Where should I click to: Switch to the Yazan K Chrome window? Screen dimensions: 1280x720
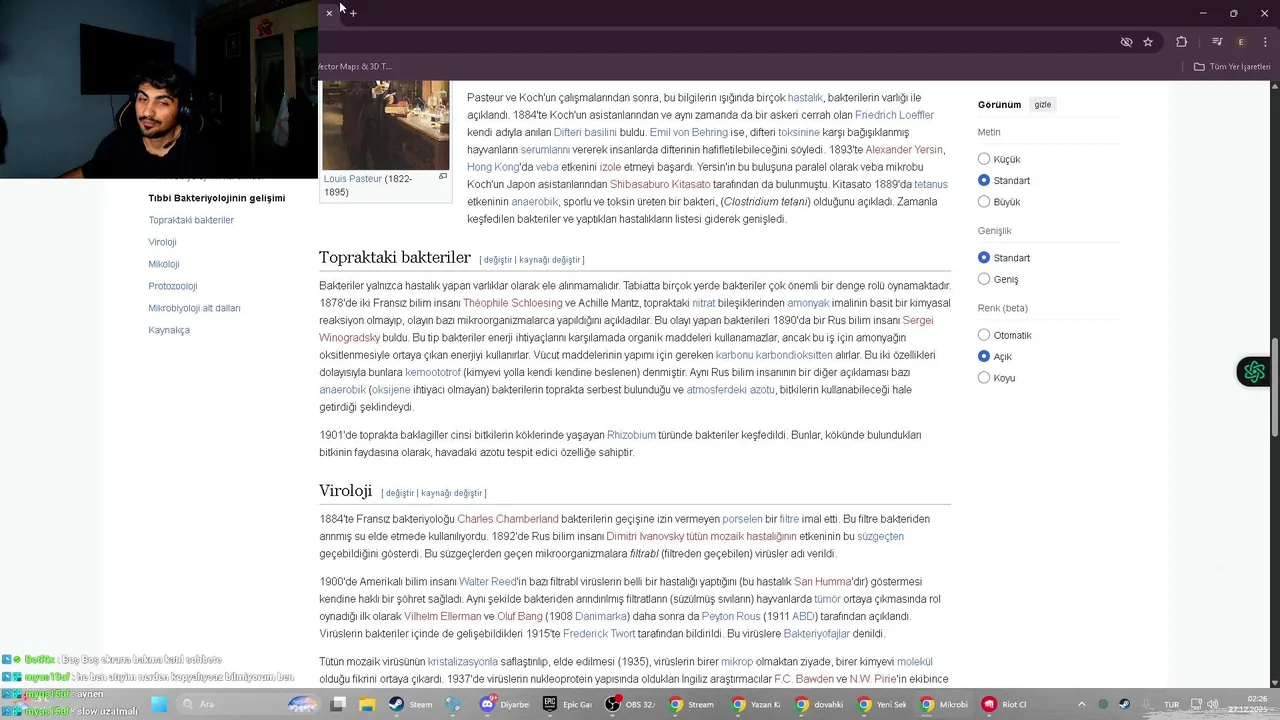click(756, 704)
